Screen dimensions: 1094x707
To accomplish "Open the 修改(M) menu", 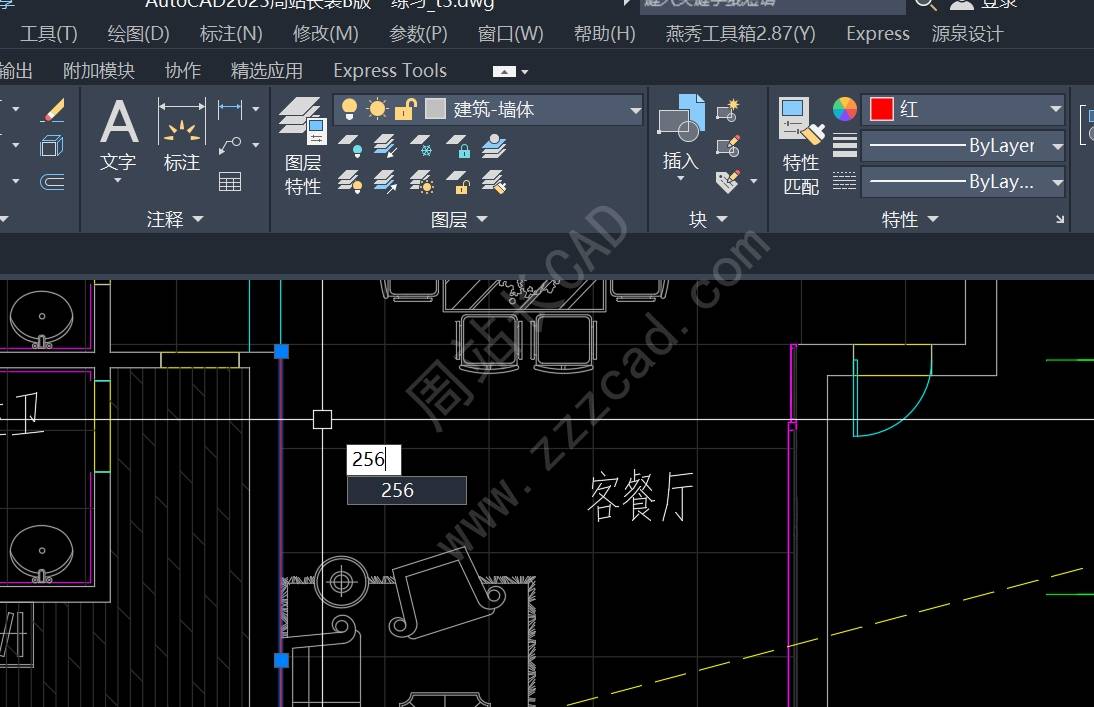I will 325,34.
